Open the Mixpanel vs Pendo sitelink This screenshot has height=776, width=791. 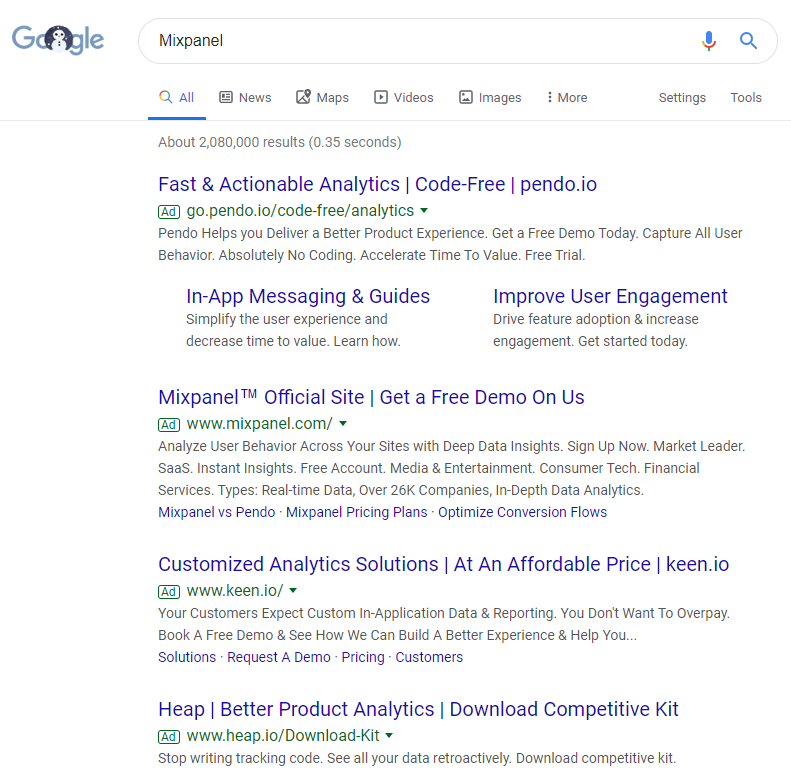click(x=216, y=512)
